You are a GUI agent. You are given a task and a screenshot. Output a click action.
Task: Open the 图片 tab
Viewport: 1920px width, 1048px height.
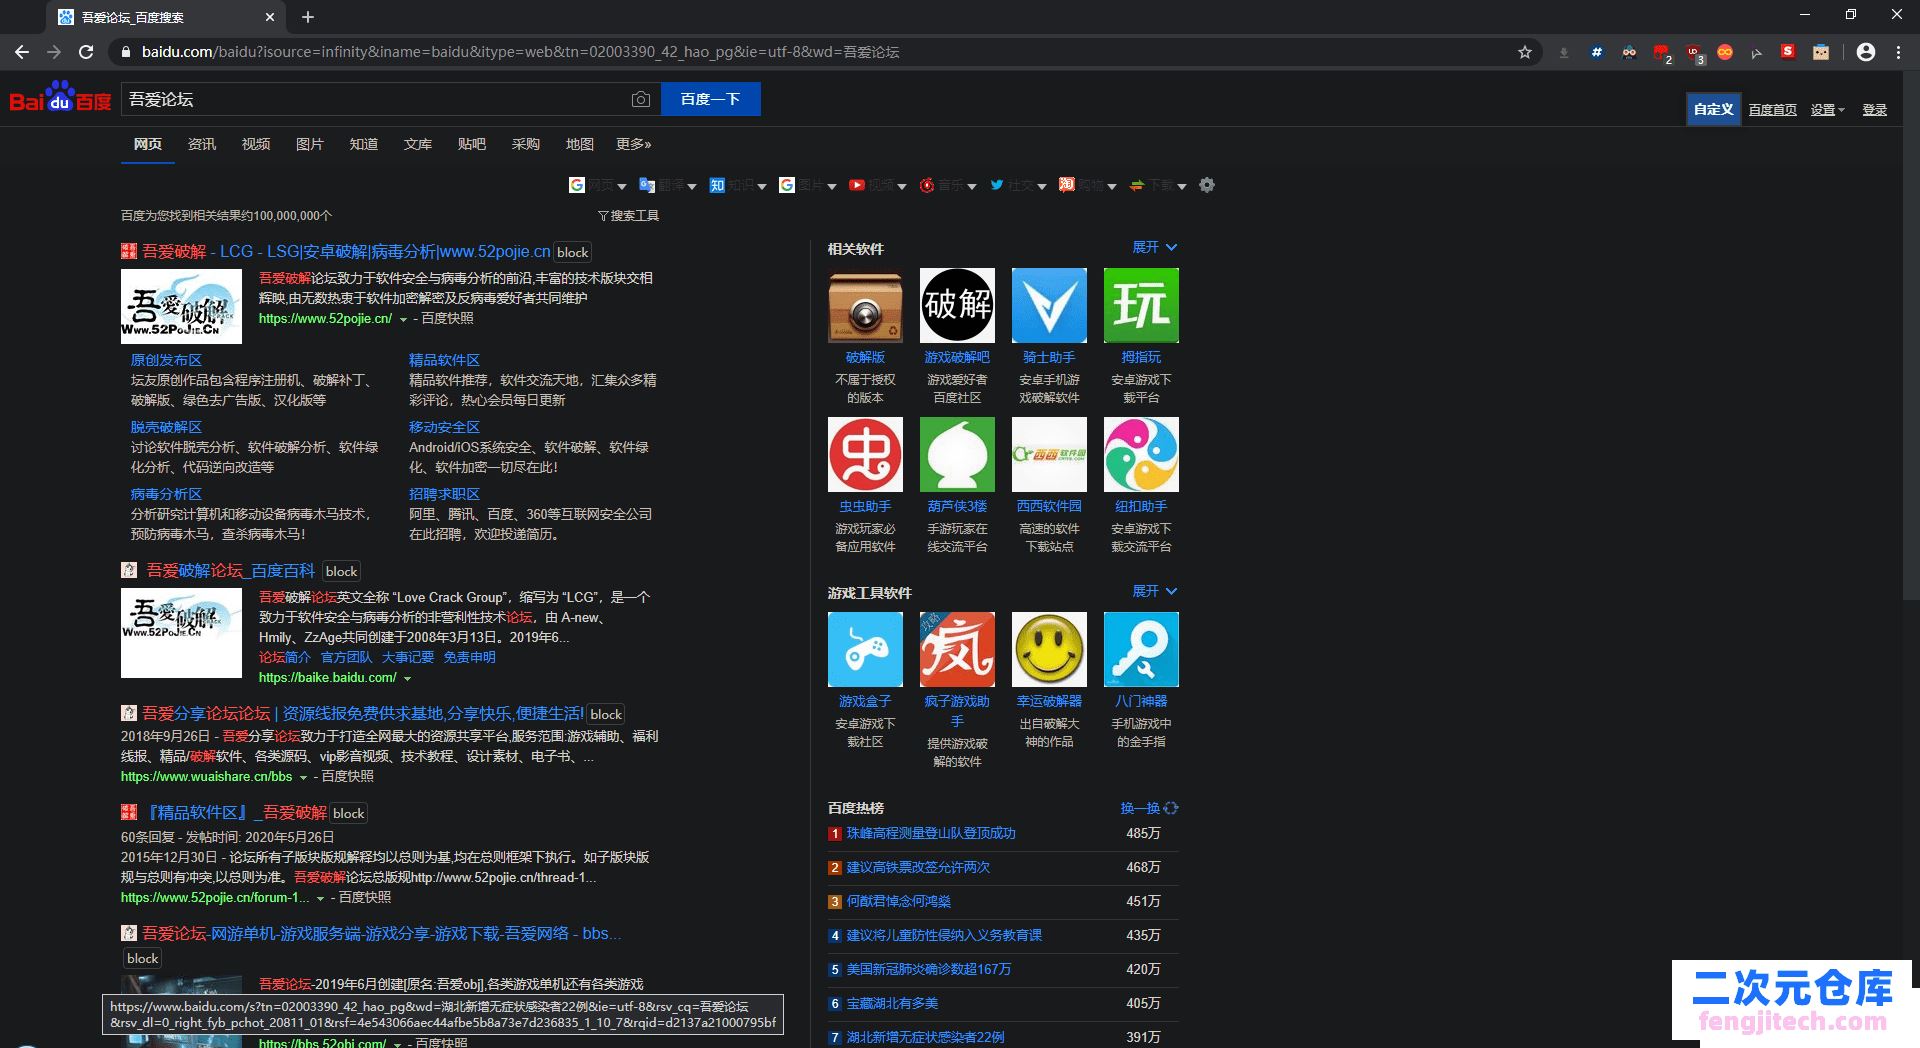point(310,144)
